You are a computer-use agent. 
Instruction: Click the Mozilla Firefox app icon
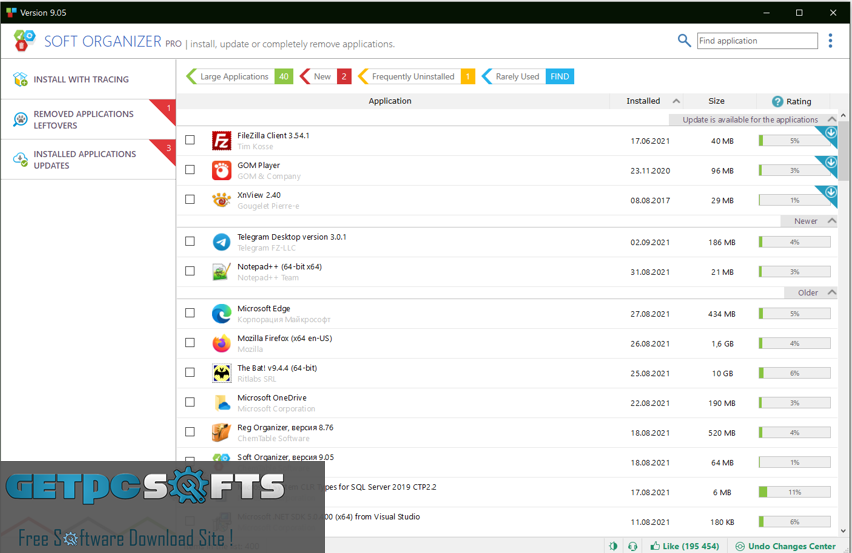(222, 343)
